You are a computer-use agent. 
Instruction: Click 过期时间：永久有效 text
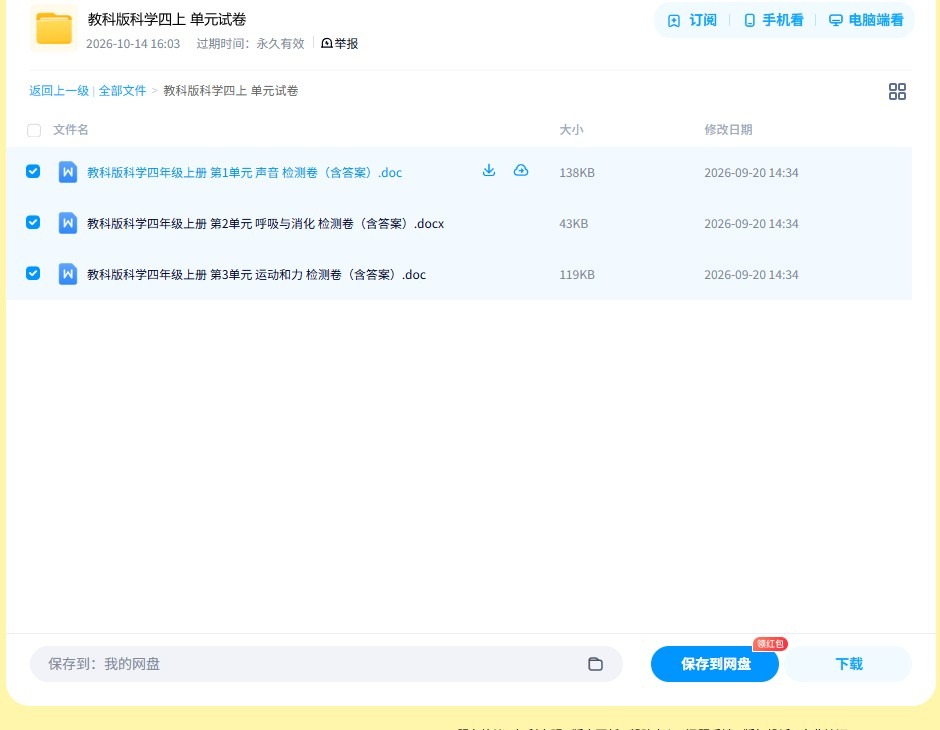[x=251, y=44]
